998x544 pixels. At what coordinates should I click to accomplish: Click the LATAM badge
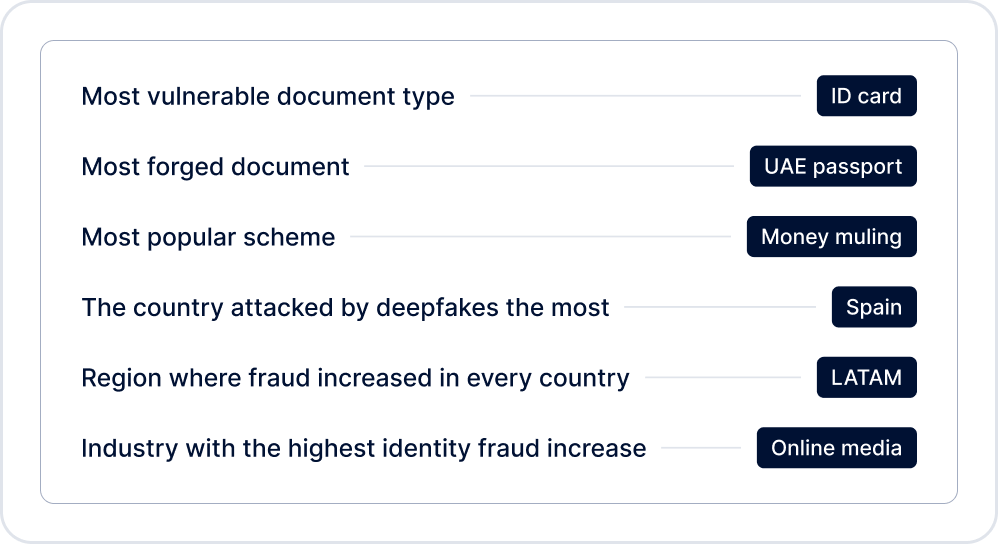[866, 378]
